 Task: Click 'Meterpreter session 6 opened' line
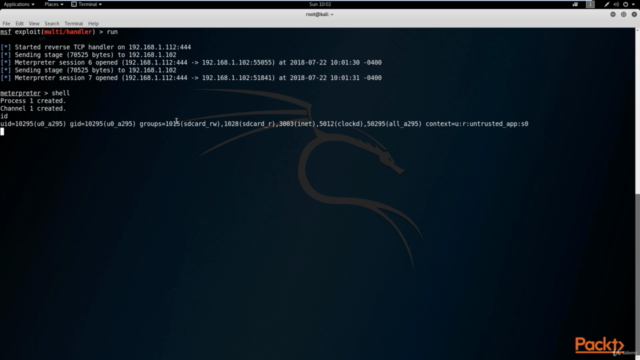191,63
